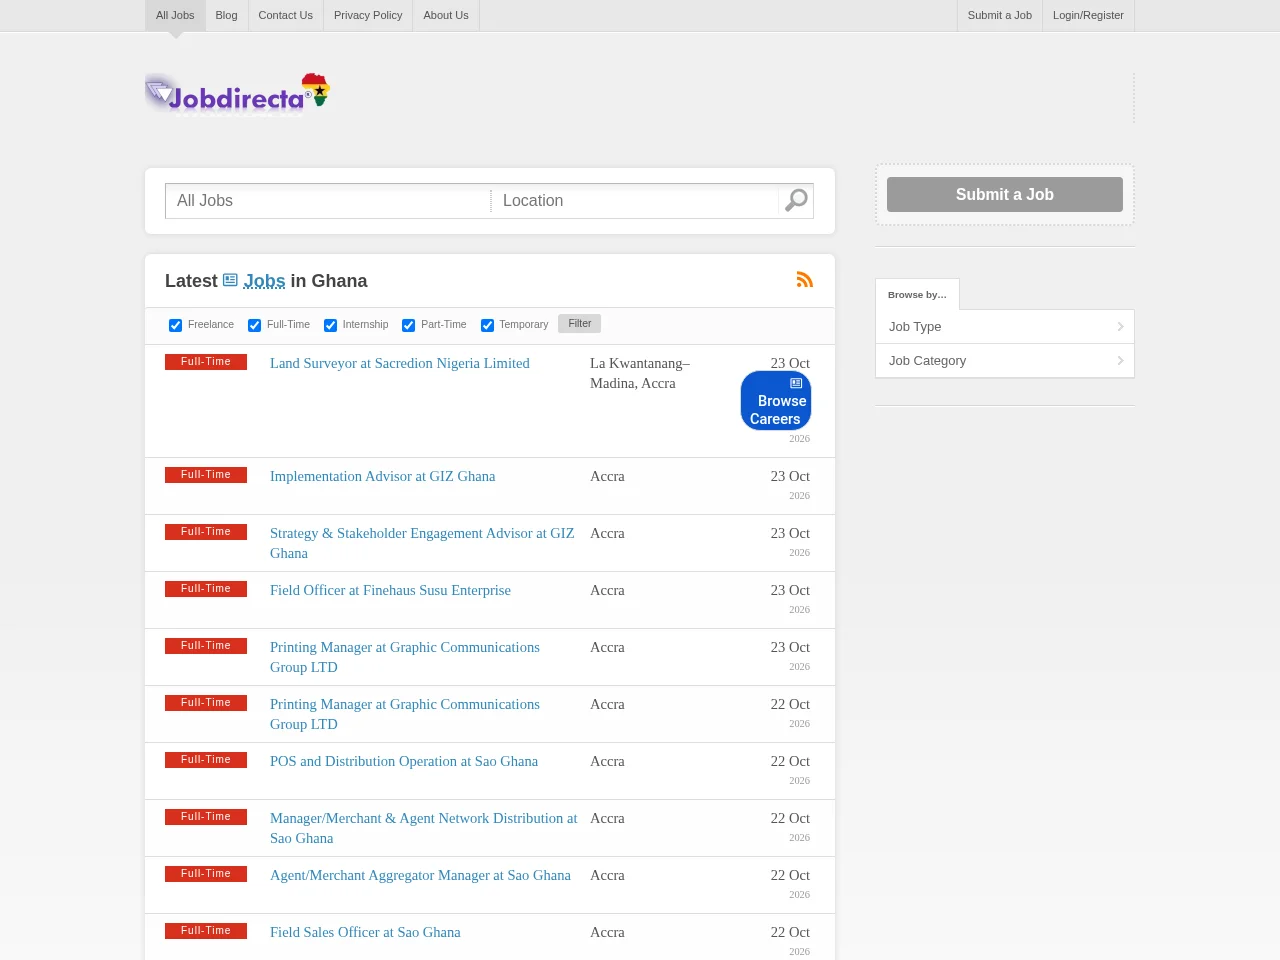Click Full-Time badge beside POS and Distribution job

(x=206, y=760)
